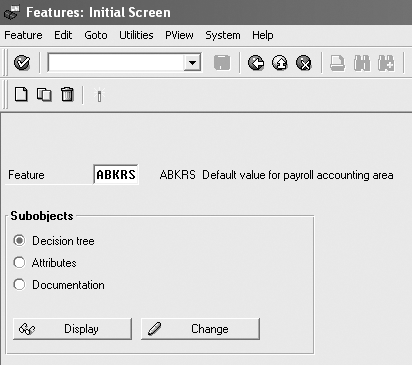
Task: Click the transaction command input field
Action: coord(116,62)
